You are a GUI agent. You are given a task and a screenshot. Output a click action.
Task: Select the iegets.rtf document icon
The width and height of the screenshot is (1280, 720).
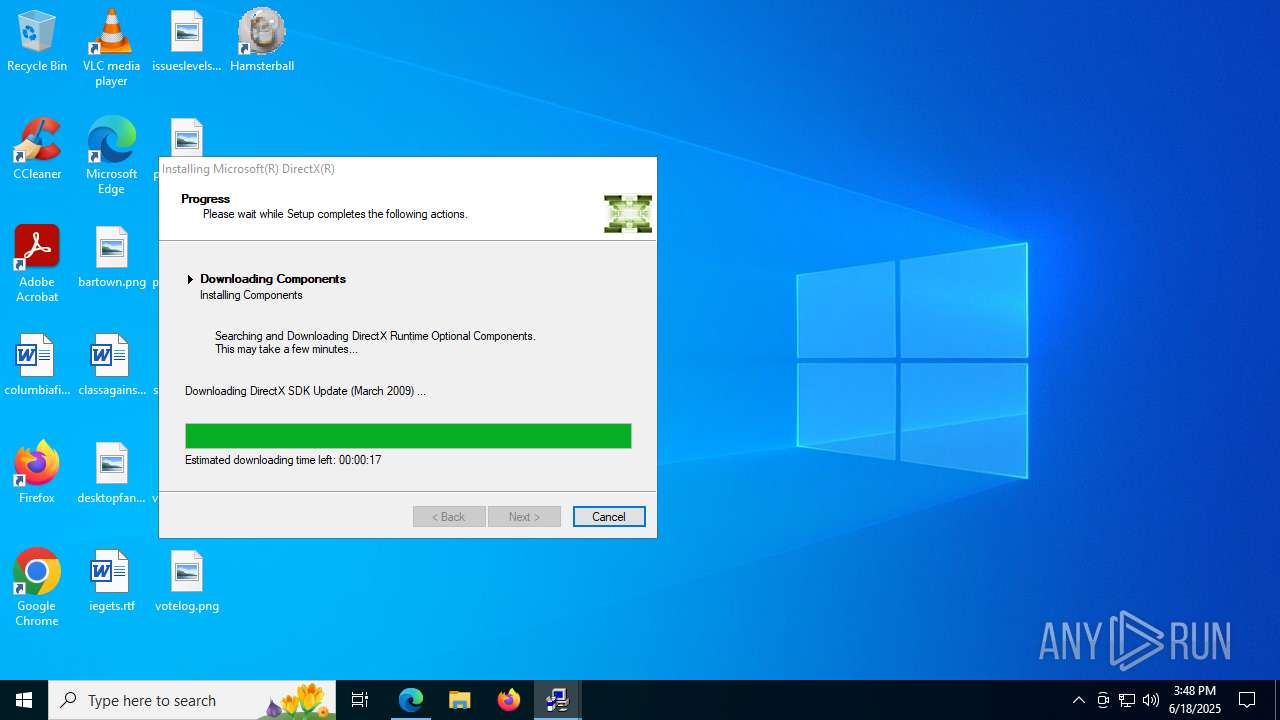coord(112,581)
